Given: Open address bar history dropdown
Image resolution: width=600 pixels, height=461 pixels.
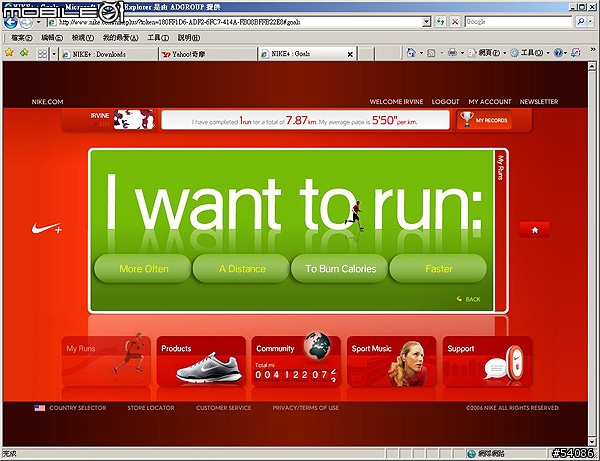Looking at the screenshot, I should [427, 22].
